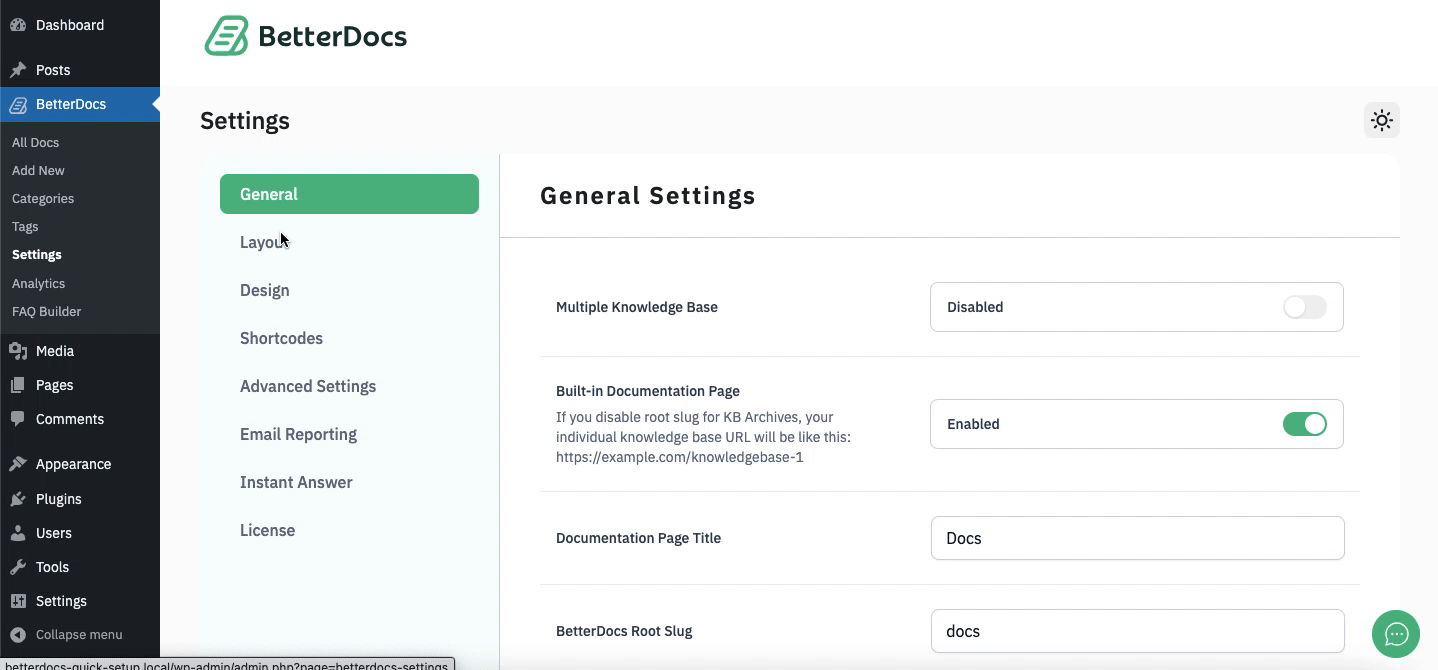Open the green chat support bubble
The height and width of the screenshot is (670, 1438).
(x=1395, y=634)
